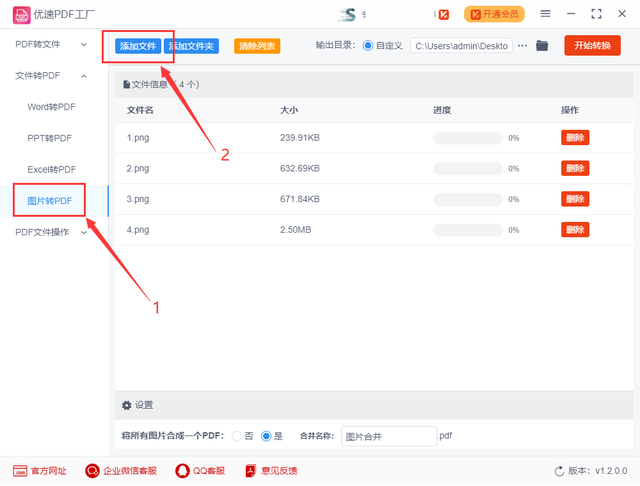Click the 开通会员 button
The image size is (640, 486).
(x=494, y=15)
